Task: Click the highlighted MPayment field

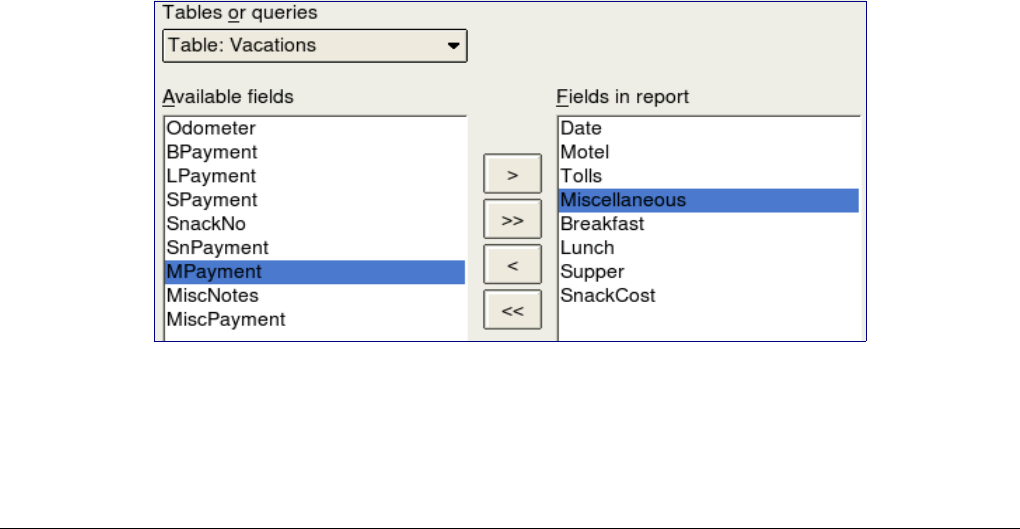Action: (214, 272)
